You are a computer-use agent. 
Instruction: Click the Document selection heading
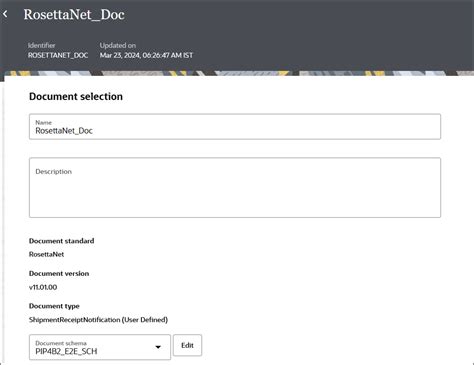(76, 96)
